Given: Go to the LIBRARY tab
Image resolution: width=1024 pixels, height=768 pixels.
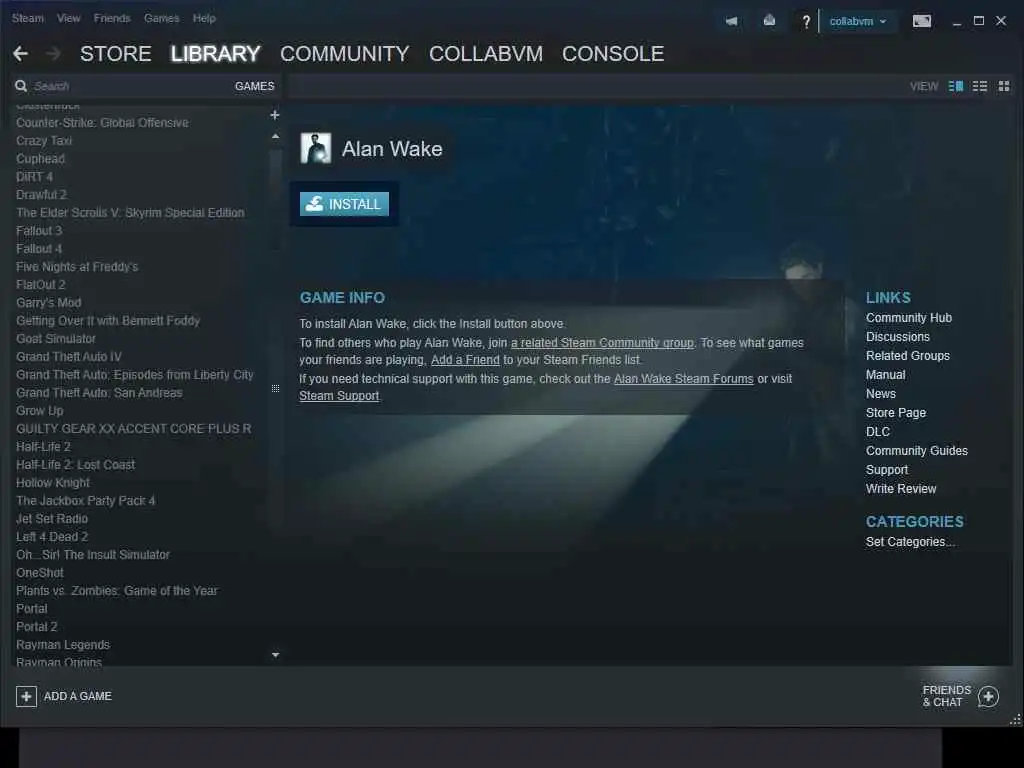Looking at the screenshot, I should coord(216,54).
